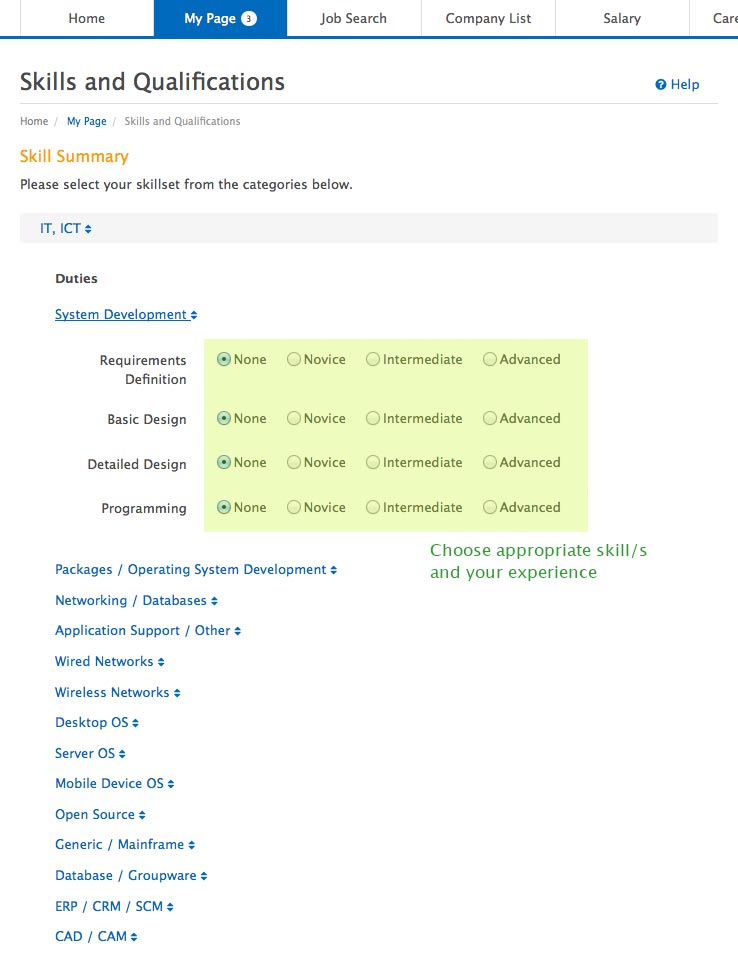Expand CAD / CAM section
738x961 pixels.
96,936
